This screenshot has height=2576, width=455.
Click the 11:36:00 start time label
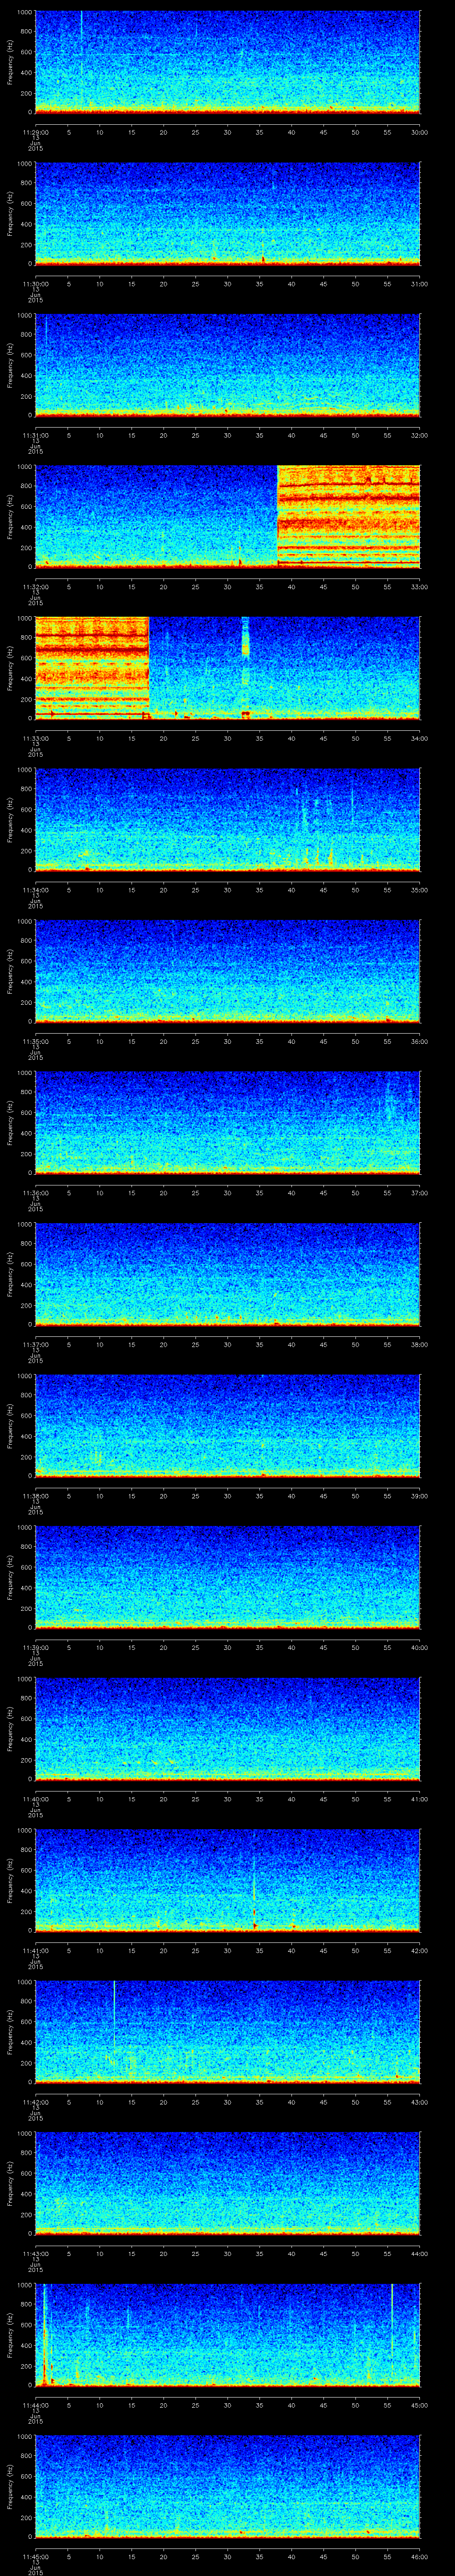coord(35,1192)
